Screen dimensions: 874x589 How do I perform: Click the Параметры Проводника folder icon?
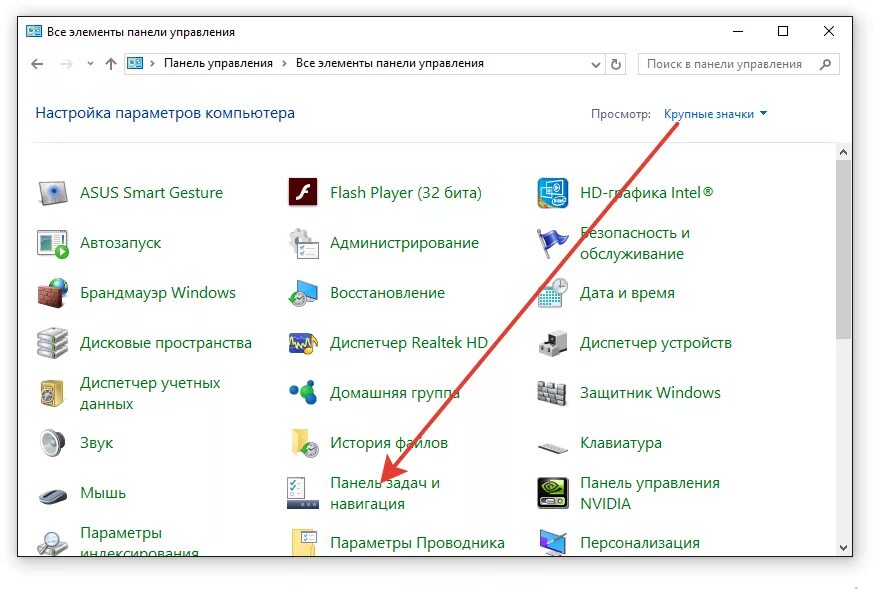tap(304, 542)
